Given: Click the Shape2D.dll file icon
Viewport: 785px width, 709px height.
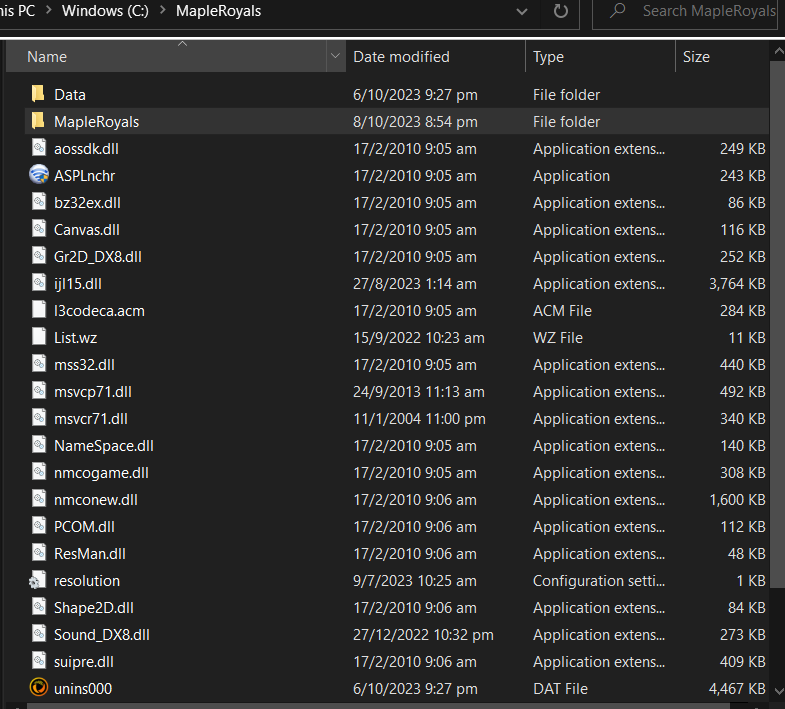Looking at the screenshot, I should pyautogui.click(x=39, y=607).
